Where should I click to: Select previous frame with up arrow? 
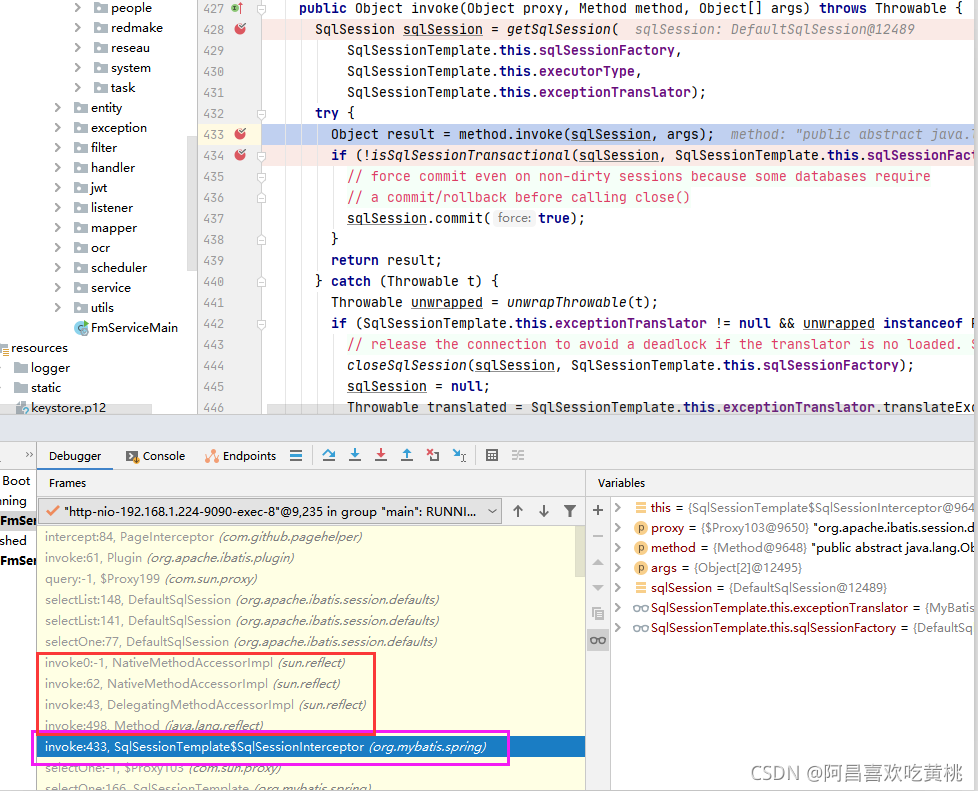pos(518,512)
